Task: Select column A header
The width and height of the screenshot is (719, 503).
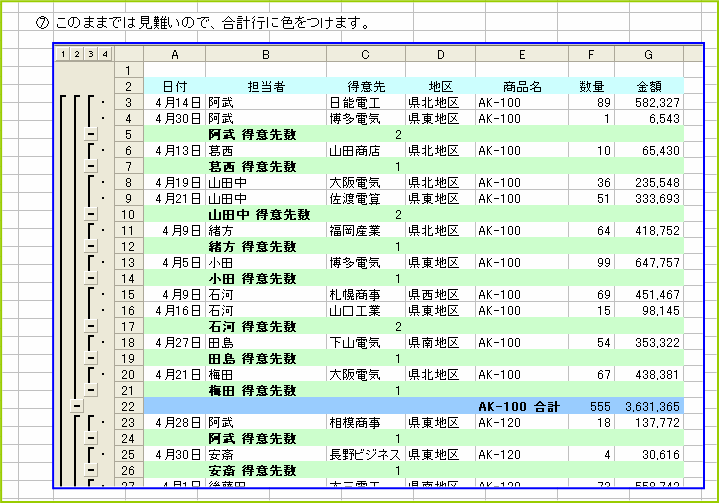Action: tap(175, 55)
